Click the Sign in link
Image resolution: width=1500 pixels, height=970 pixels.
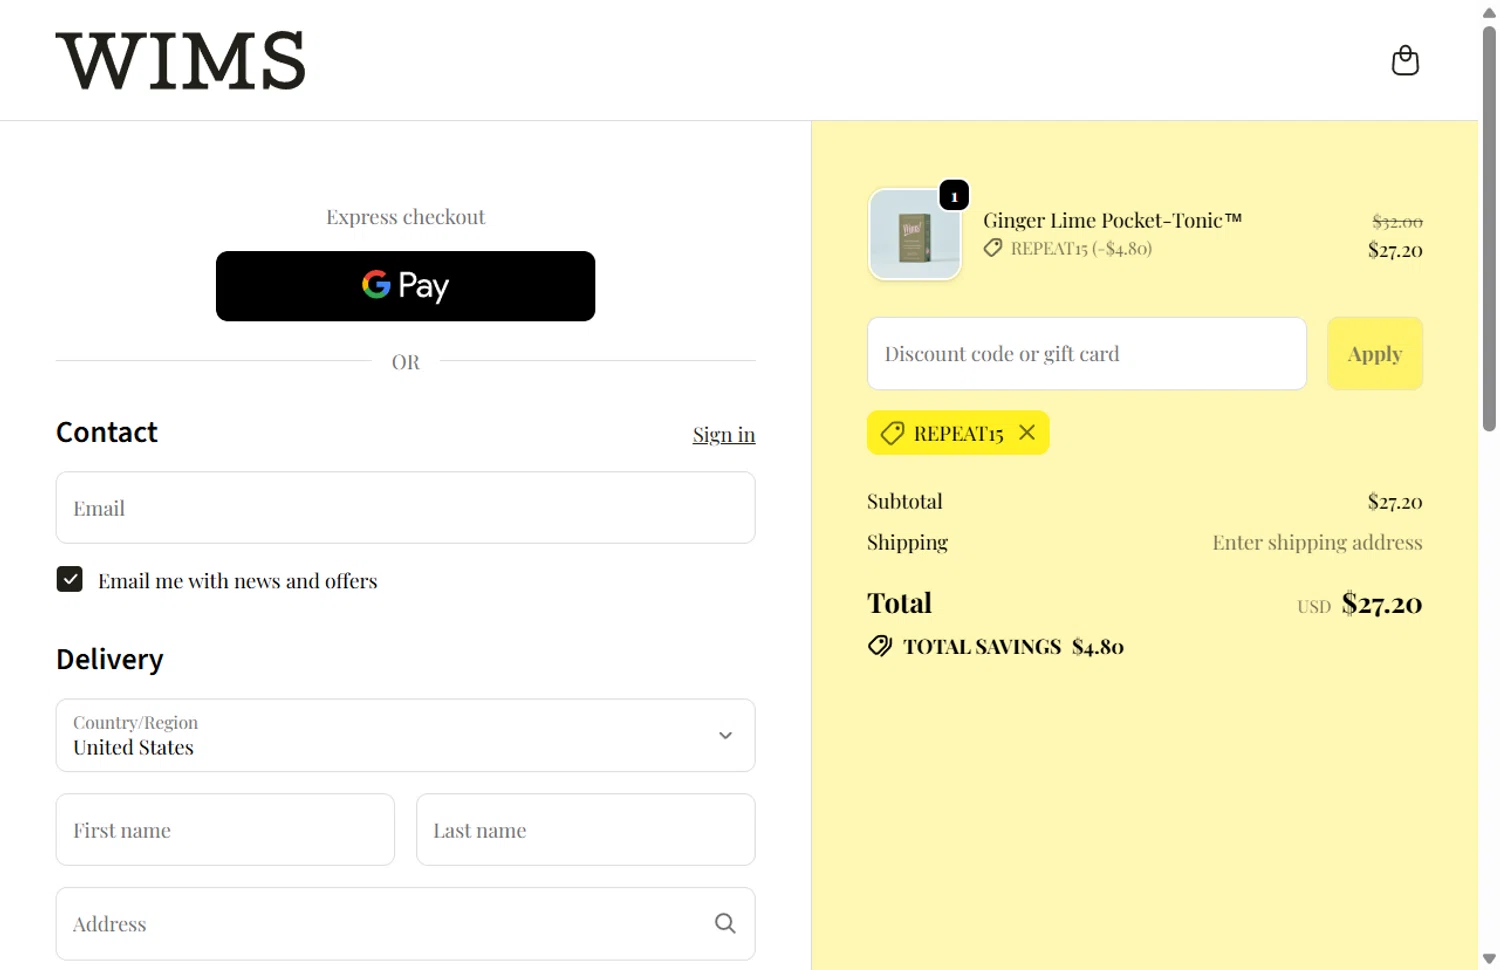[724, 434]
